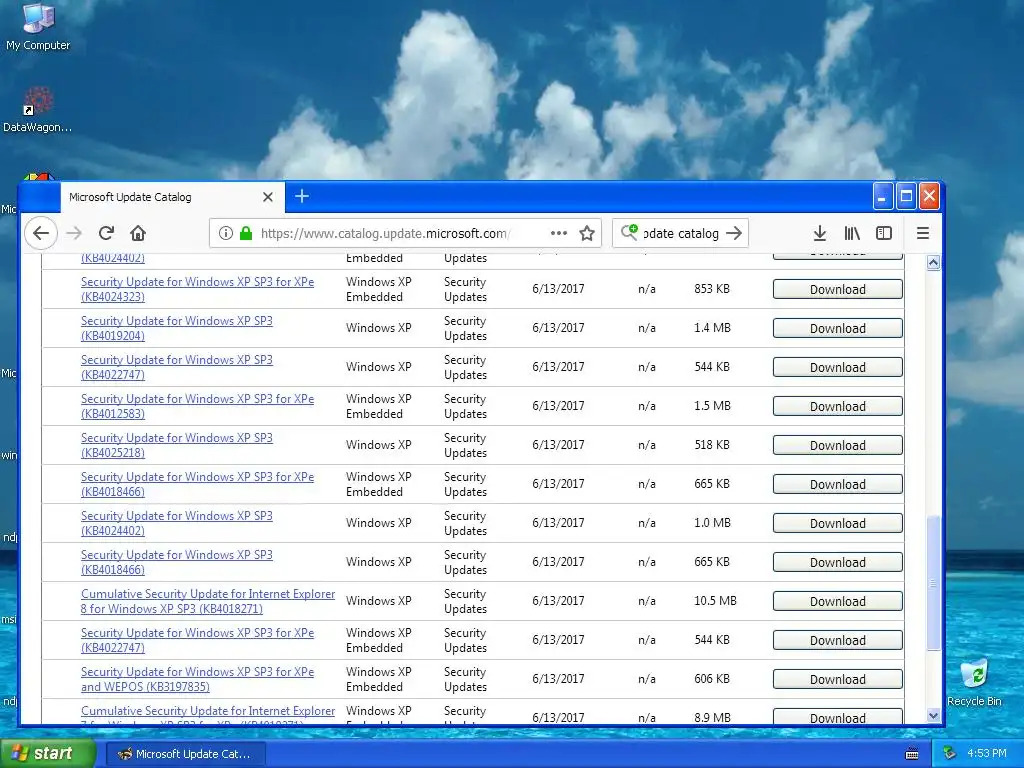
Task: Switch to Microsoft Update Catalog taskbar button
Action: coord(185,754)
